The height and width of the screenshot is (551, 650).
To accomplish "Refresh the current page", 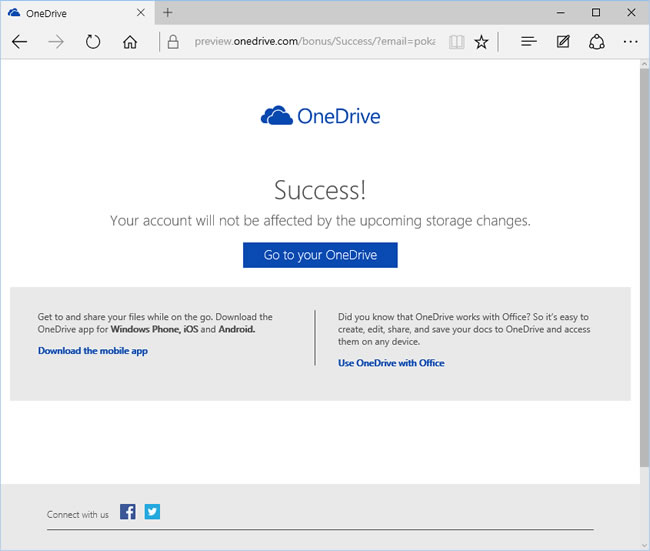I will coord(93,42).
